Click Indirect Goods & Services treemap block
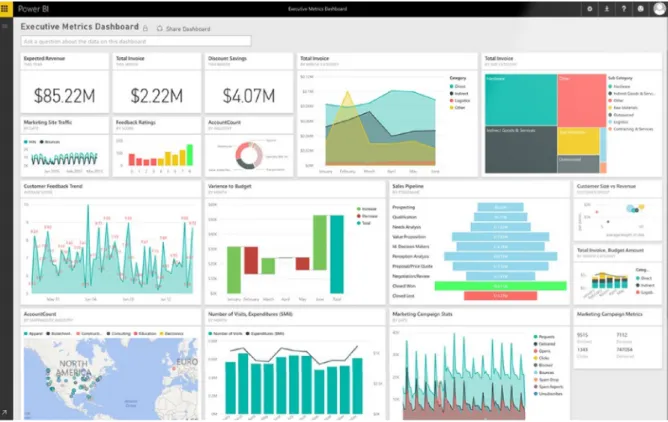Viewport: 668px width, 422px height. (x=521, y=150)
